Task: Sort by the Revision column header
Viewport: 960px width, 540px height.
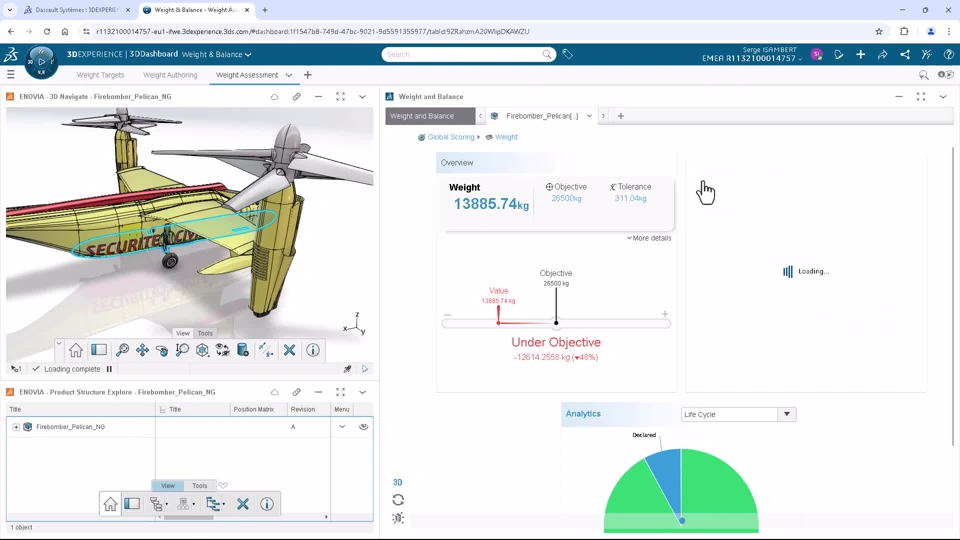Action: coord(302,410)
